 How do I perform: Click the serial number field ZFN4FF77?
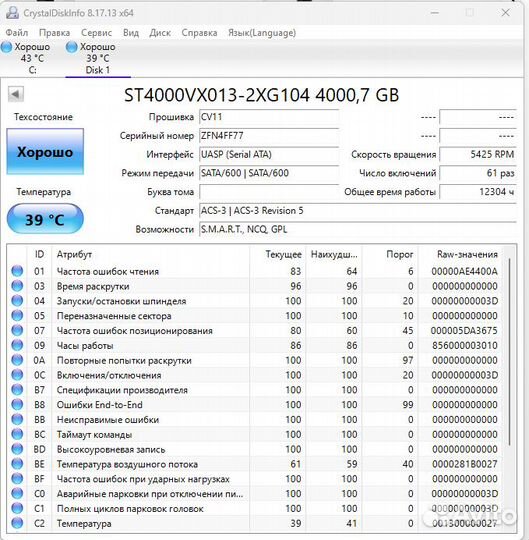(x=269, y=136)
